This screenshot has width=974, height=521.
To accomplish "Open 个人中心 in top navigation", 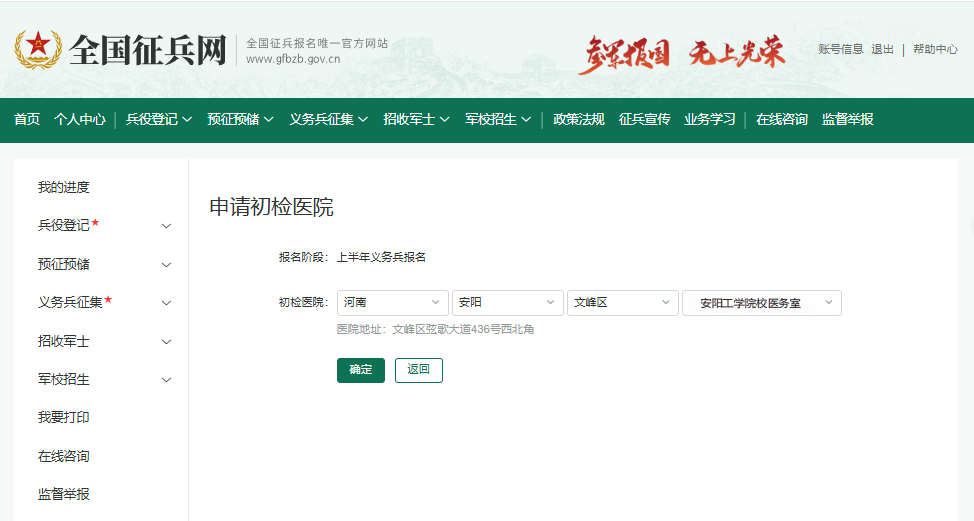I will click(x=80, y=119).
